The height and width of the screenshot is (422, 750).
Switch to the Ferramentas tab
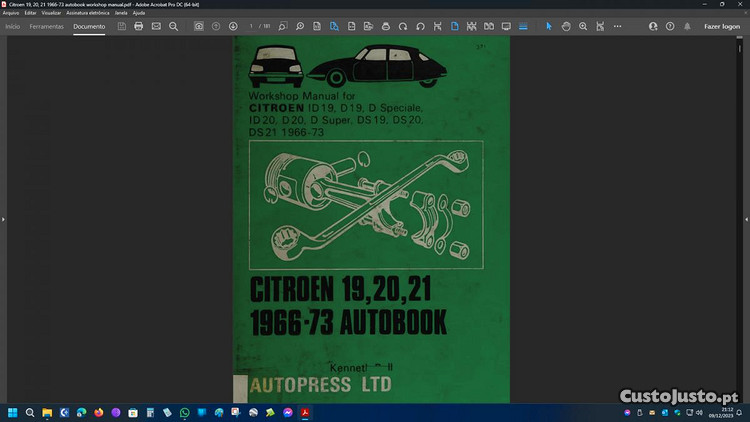(x=46, y=26)
